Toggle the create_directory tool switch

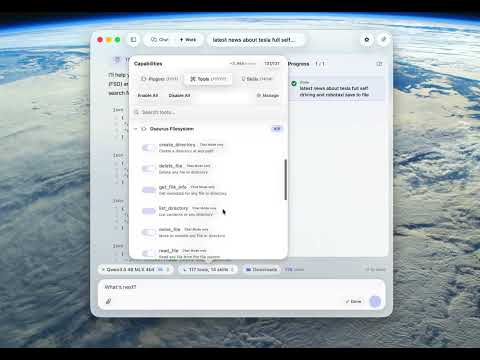149,148
